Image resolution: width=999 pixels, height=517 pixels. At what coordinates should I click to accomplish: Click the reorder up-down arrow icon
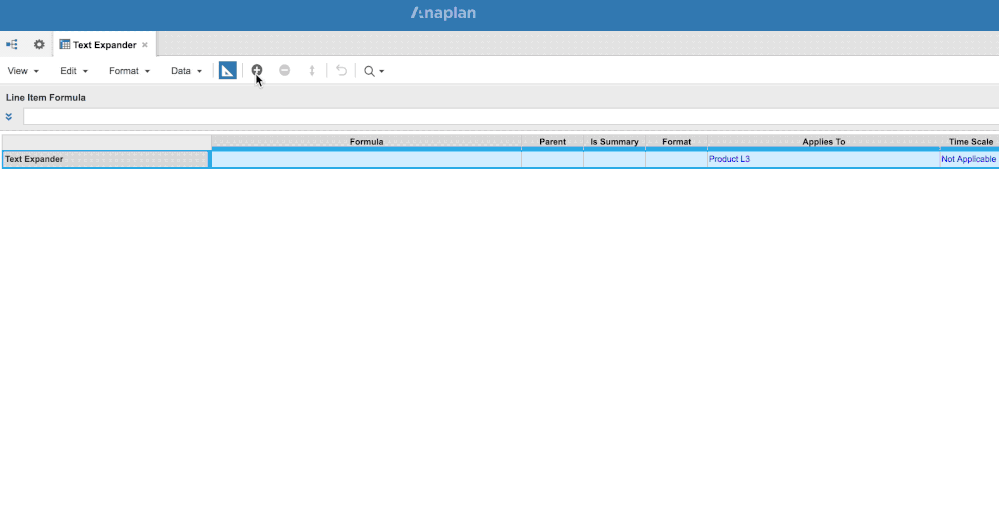pyautogui.click(x=312, y=71)
